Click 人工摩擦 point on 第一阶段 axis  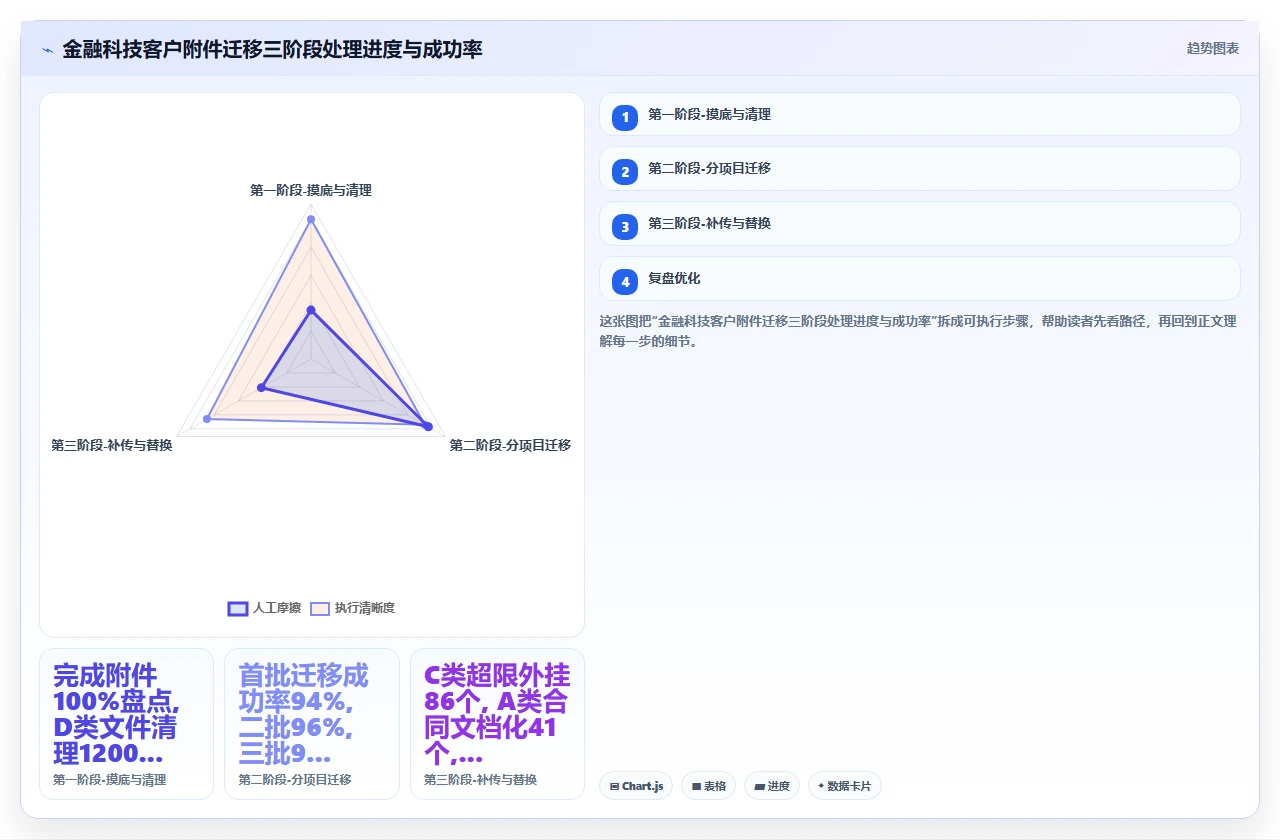click(x=311, y=310)
